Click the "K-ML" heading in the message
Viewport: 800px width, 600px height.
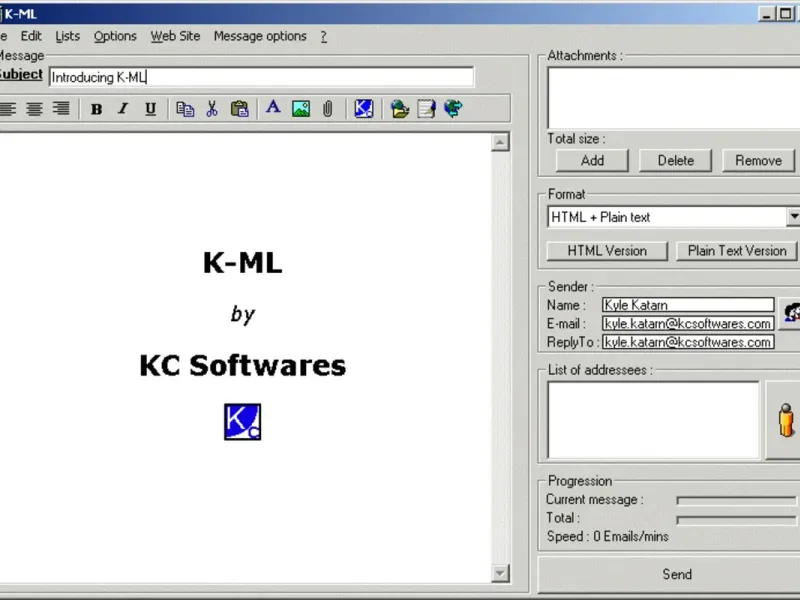pos(242,263)
